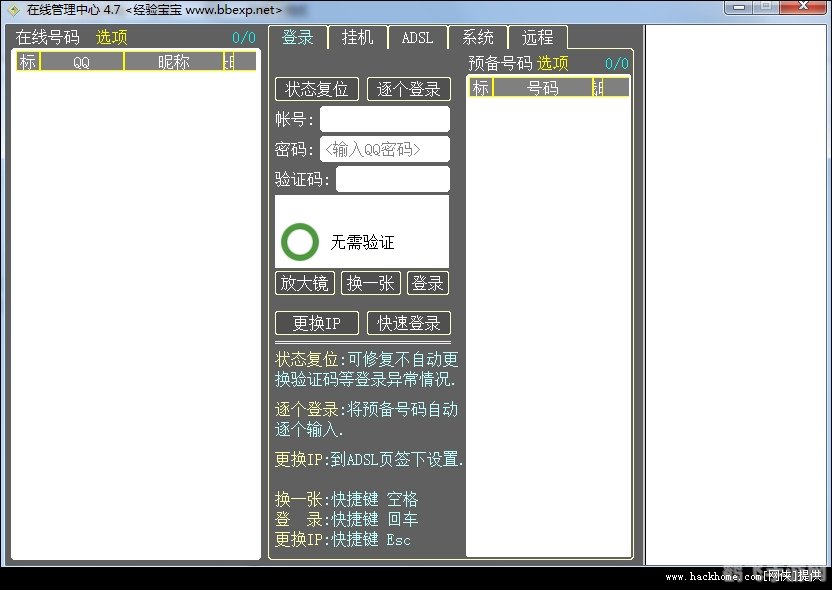Click the 帐号 account input field
This screenshot has height=590, width=832.
tap(385, 119)
